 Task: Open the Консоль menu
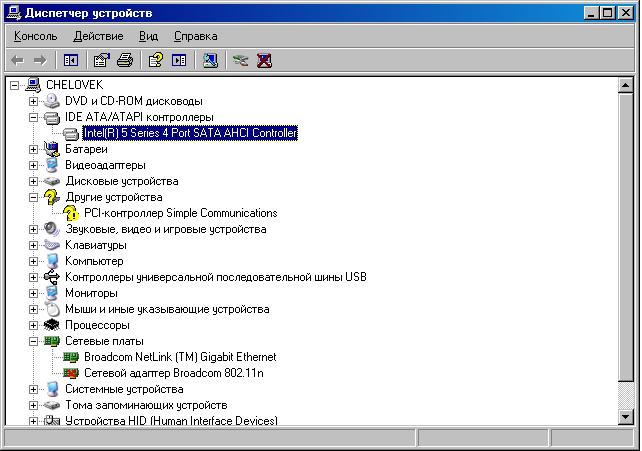36,36
